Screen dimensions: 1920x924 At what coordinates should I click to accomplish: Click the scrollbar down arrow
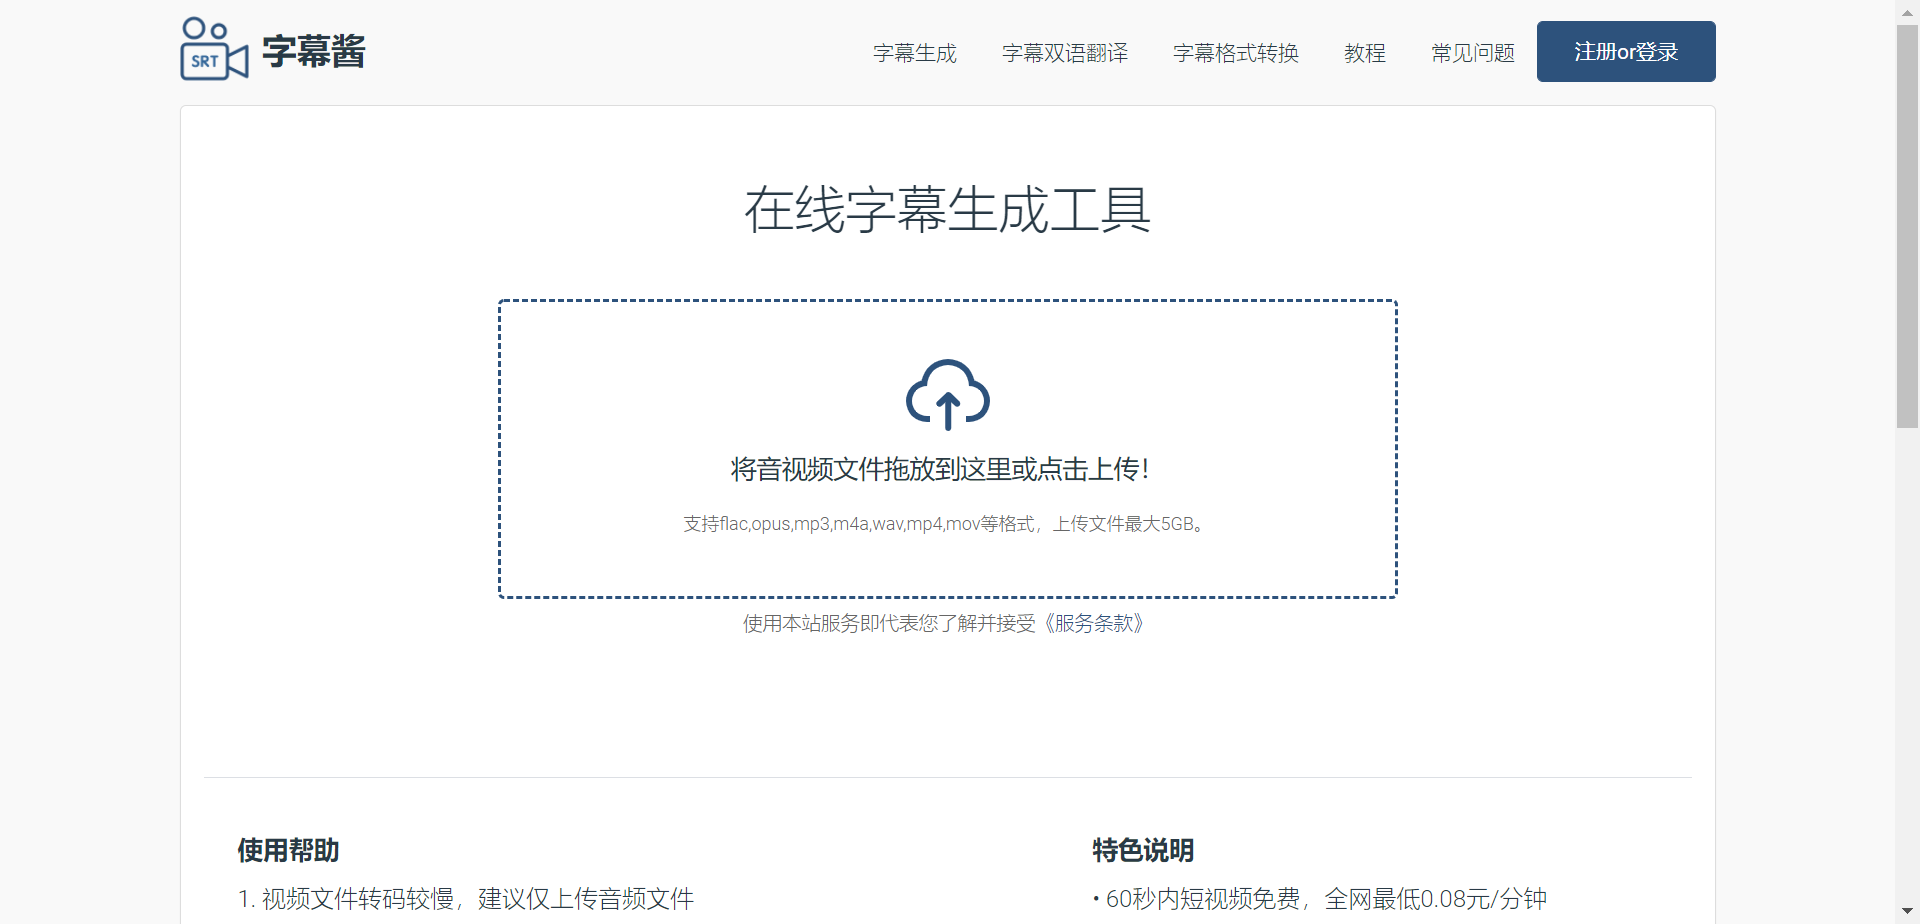click(1907, 912)
